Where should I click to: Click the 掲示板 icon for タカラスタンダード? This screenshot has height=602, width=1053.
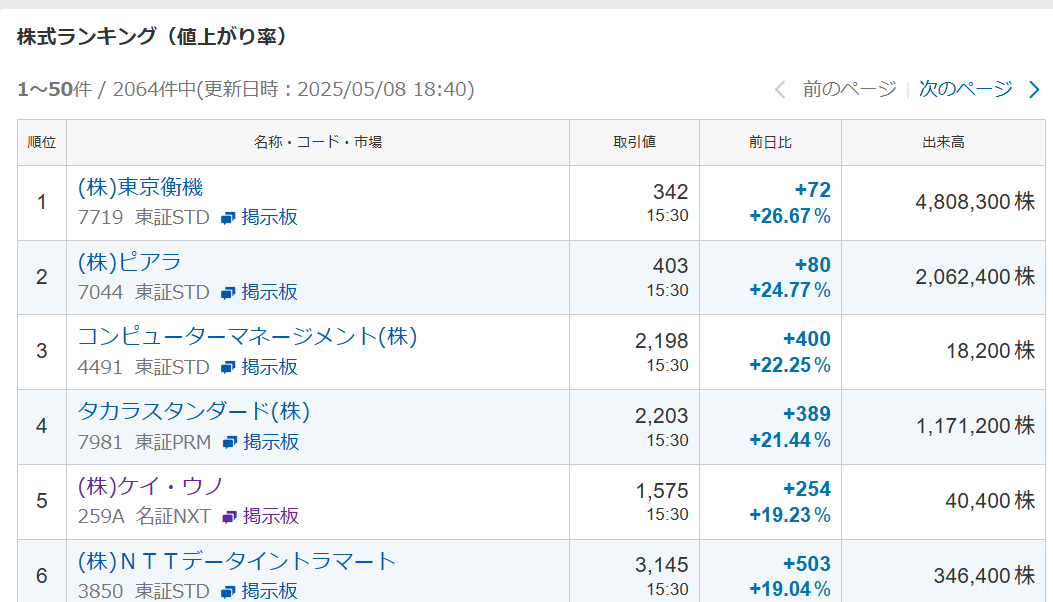coord(230,442)
